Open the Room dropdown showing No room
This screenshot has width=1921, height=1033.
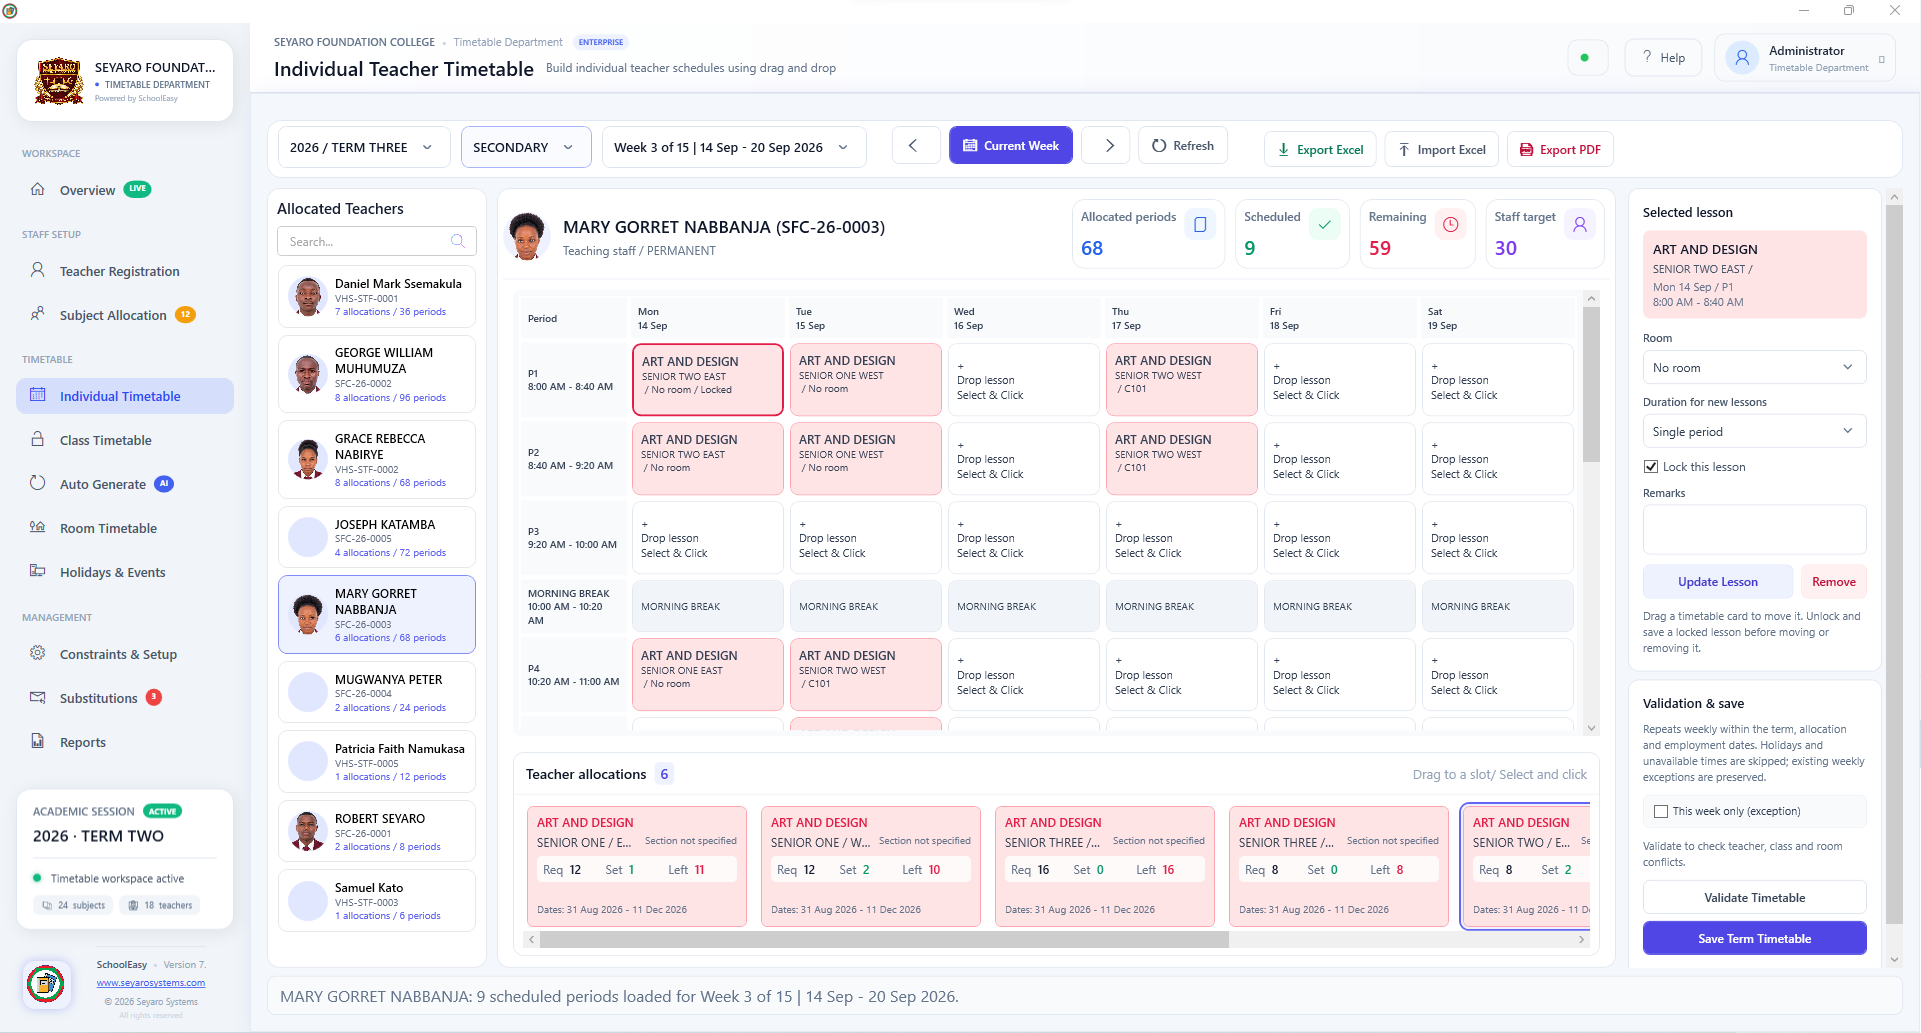tap(1754, 368)
